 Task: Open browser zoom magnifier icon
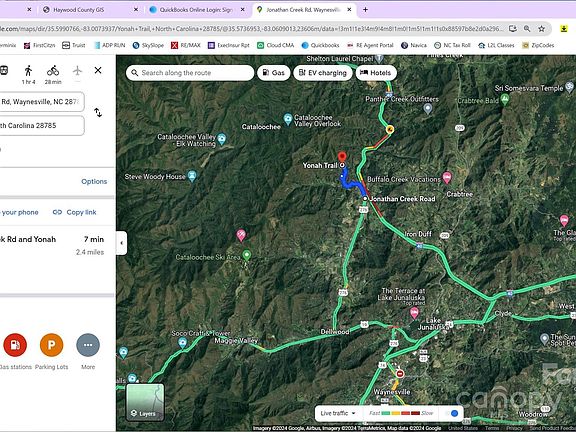click(x=527, y=29)
